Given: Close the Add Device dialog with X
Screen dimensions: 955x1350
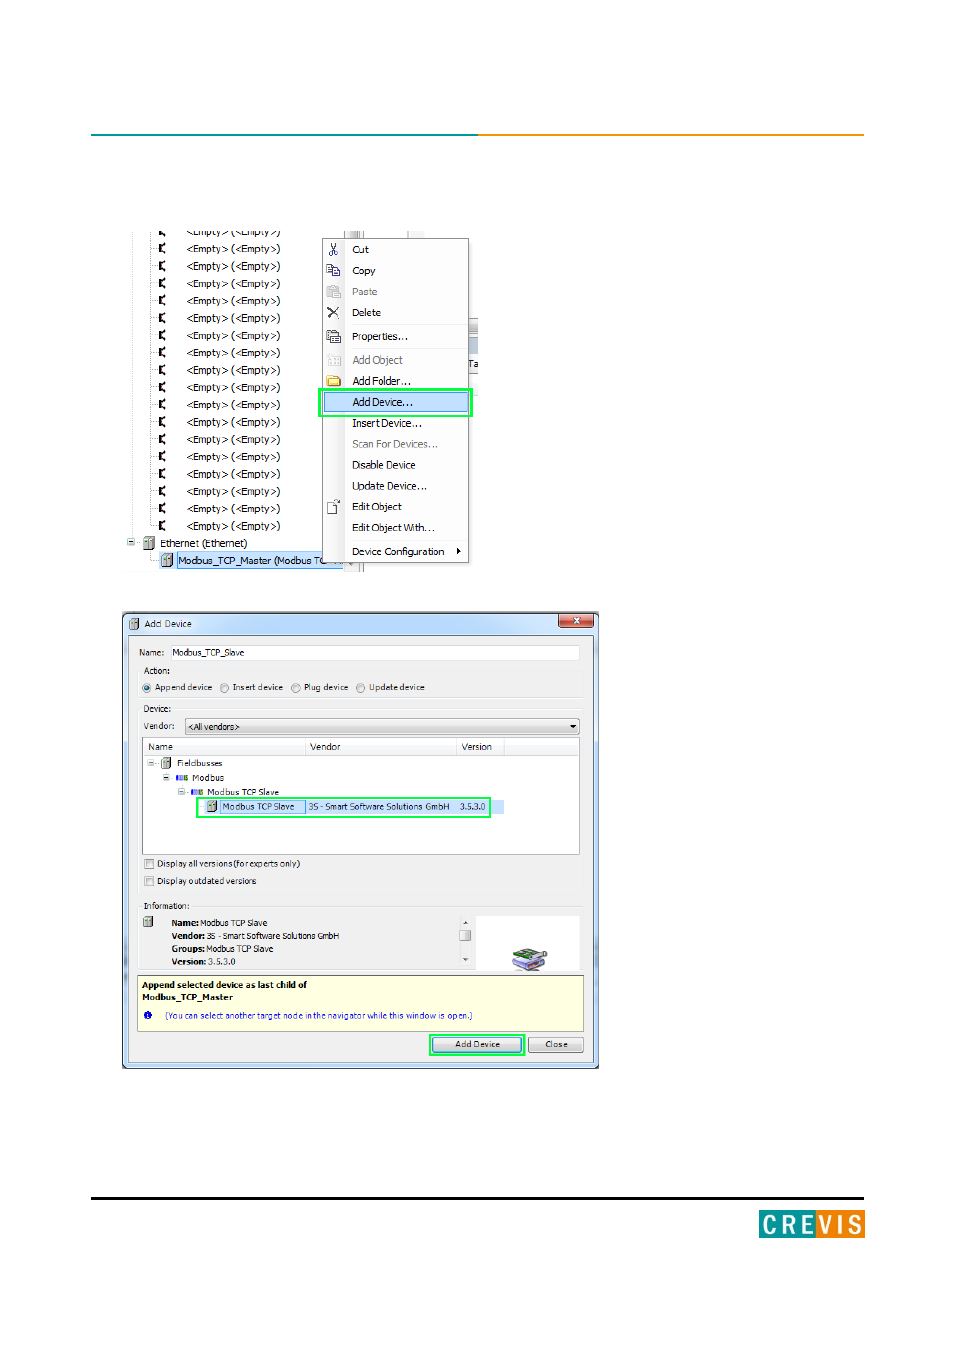Looking at the screenshot, I should pos(576,621).
